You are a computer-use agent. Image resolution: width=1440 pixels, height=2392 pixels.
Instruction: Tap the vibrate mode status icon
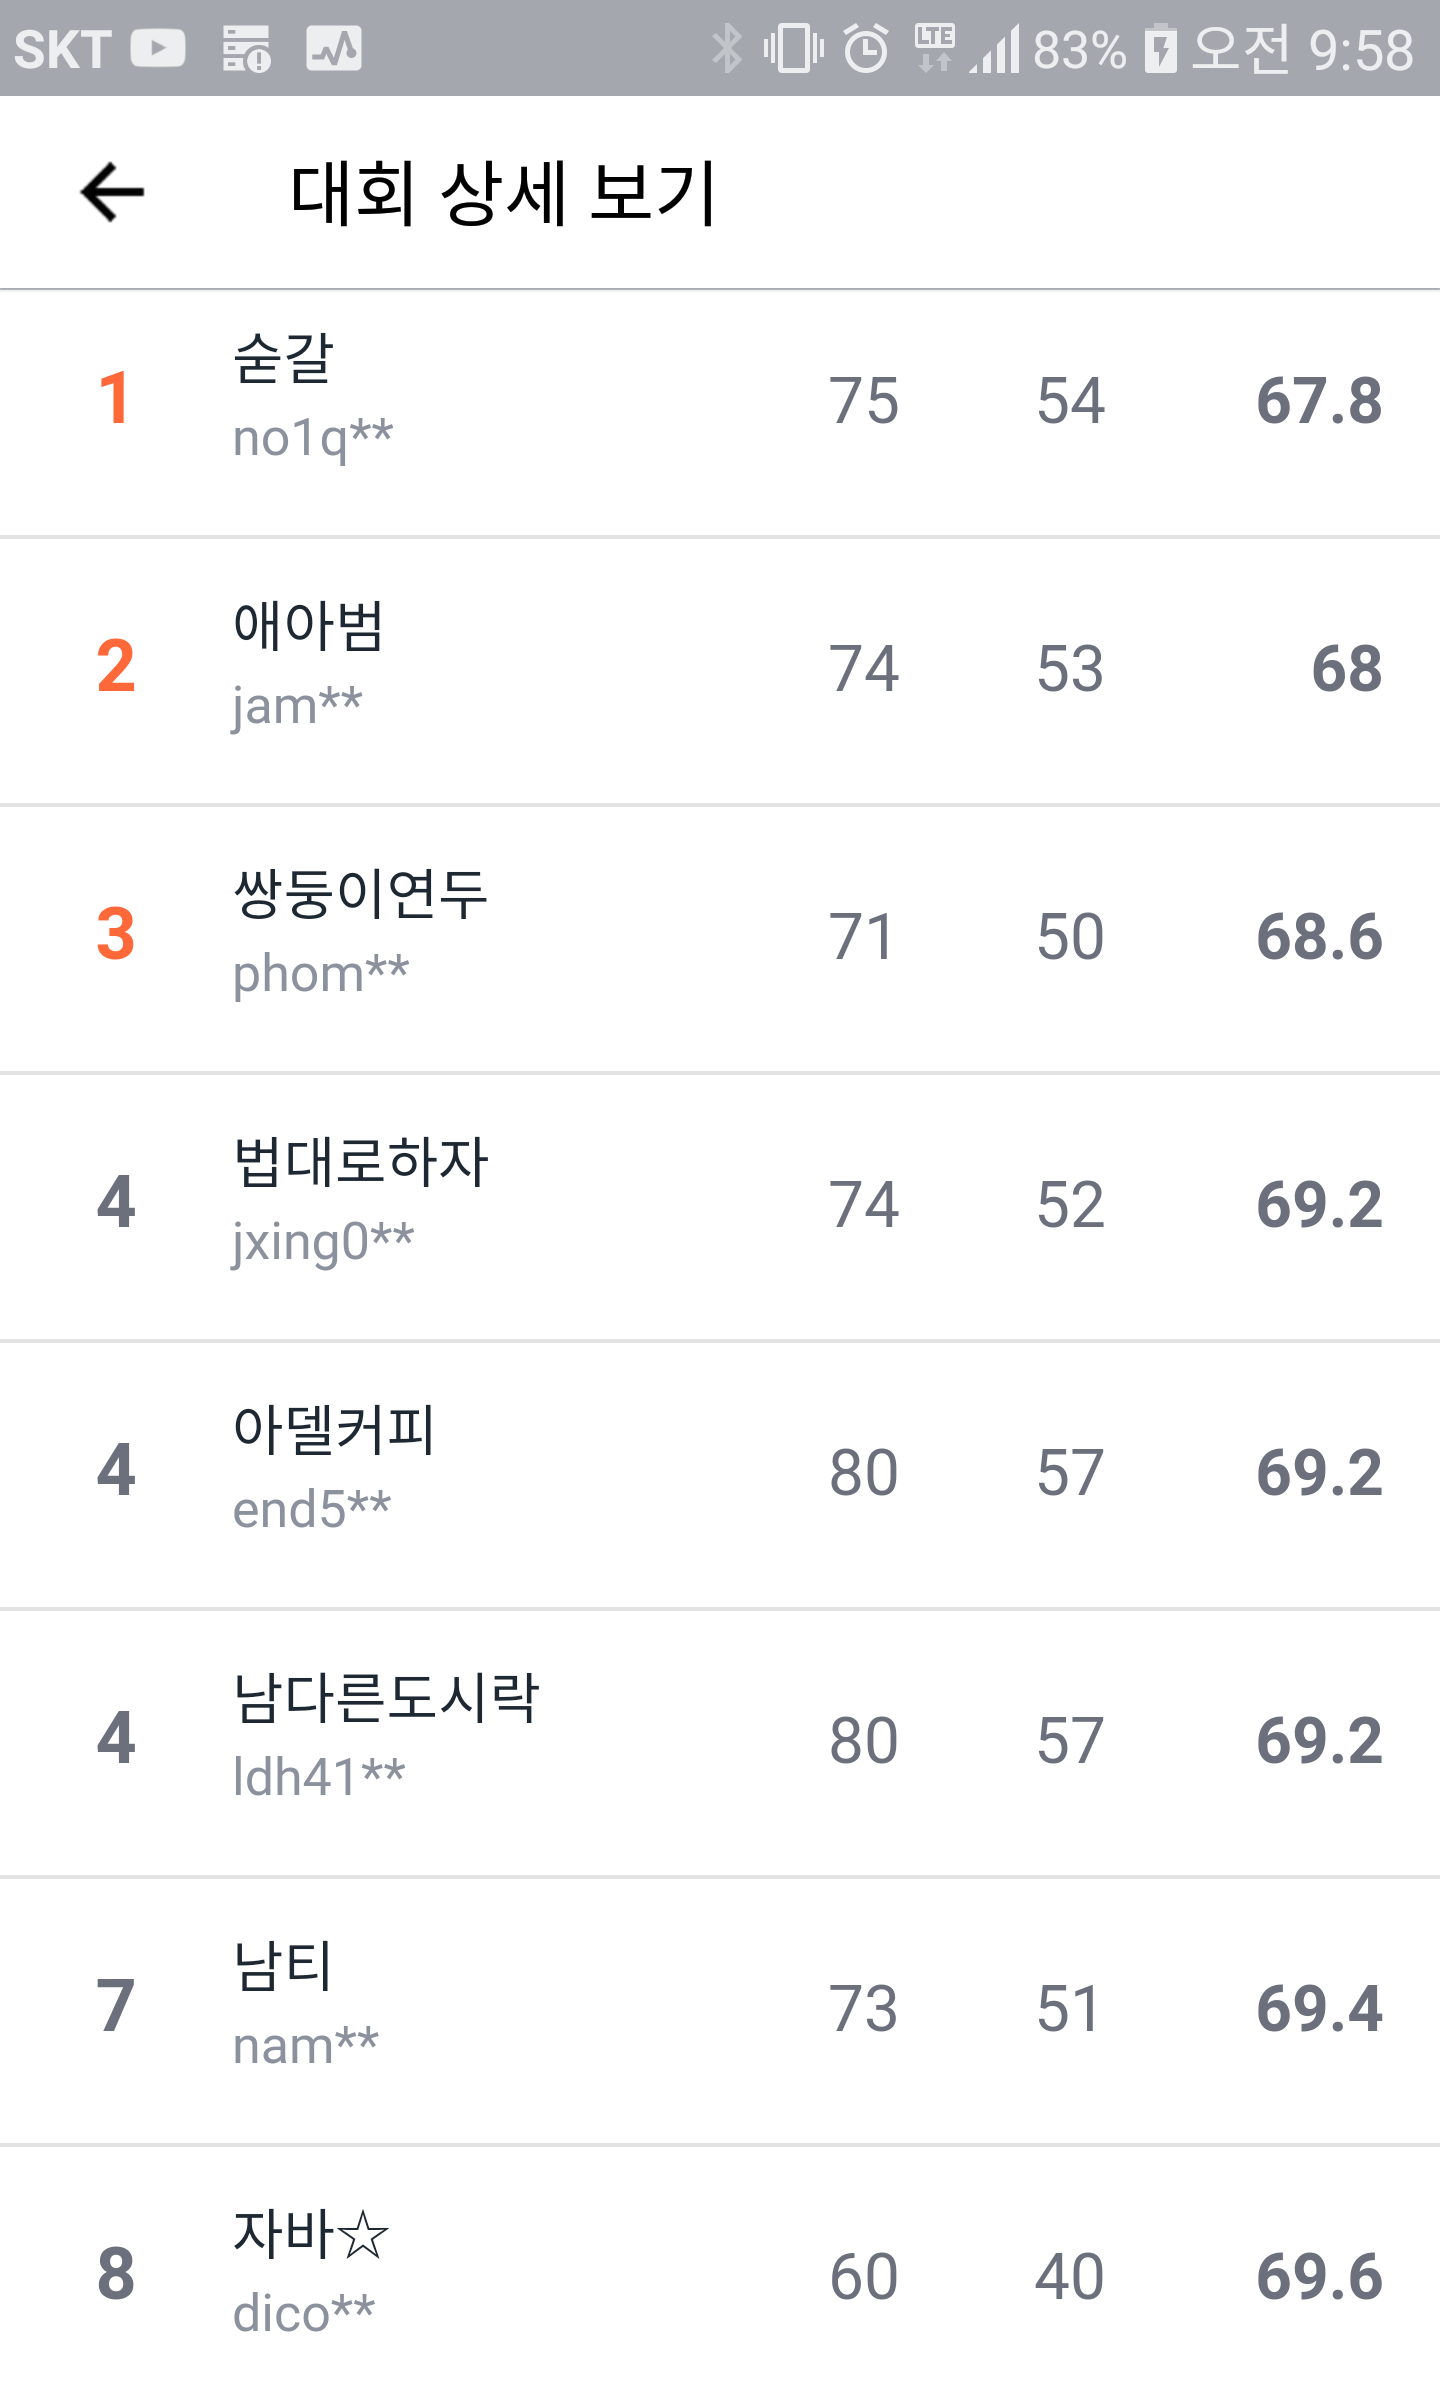[x=794, y=49]
